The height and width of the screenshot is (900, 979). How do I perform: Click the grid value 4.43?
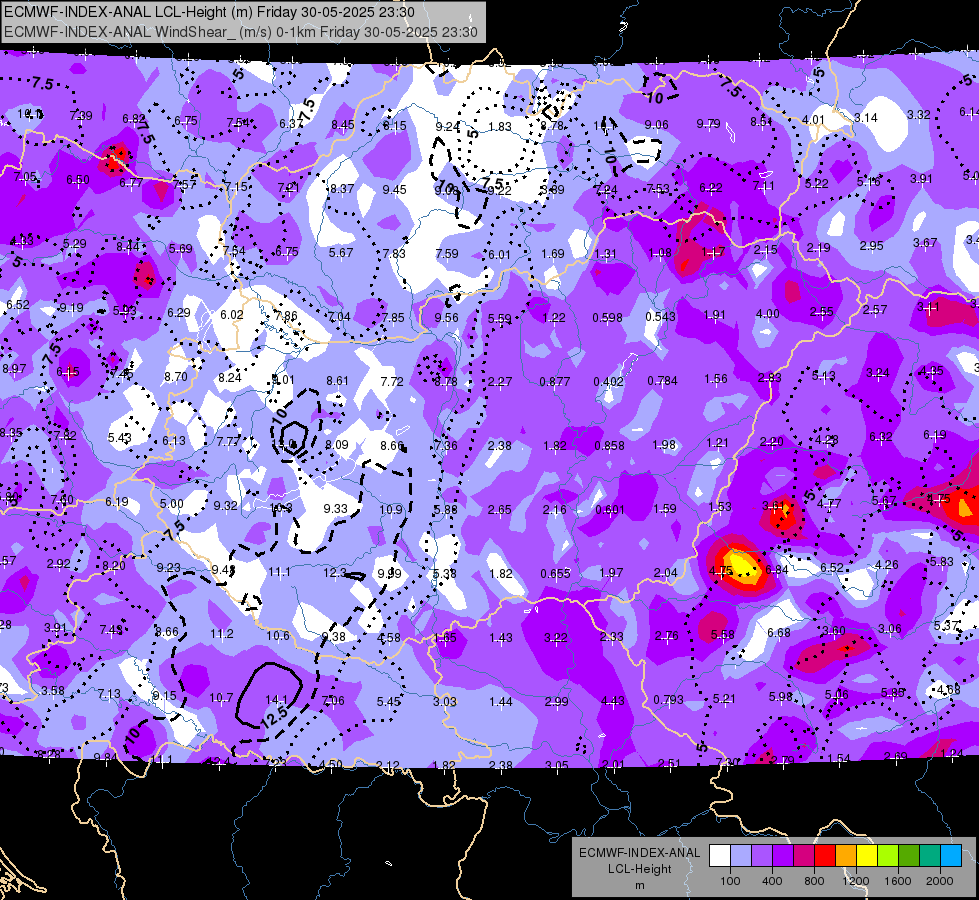(612, 701)
